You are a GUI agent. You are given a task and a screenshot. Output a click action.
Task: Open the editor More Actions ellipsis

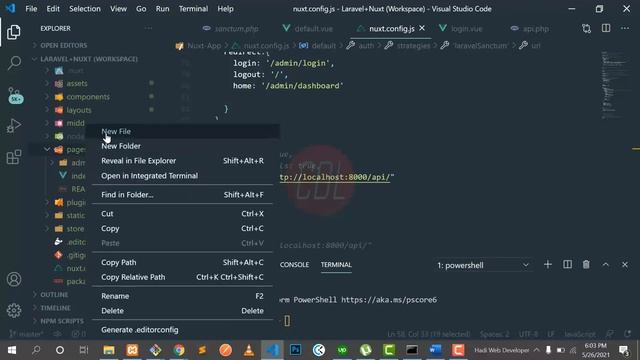[x=625, y=28]
